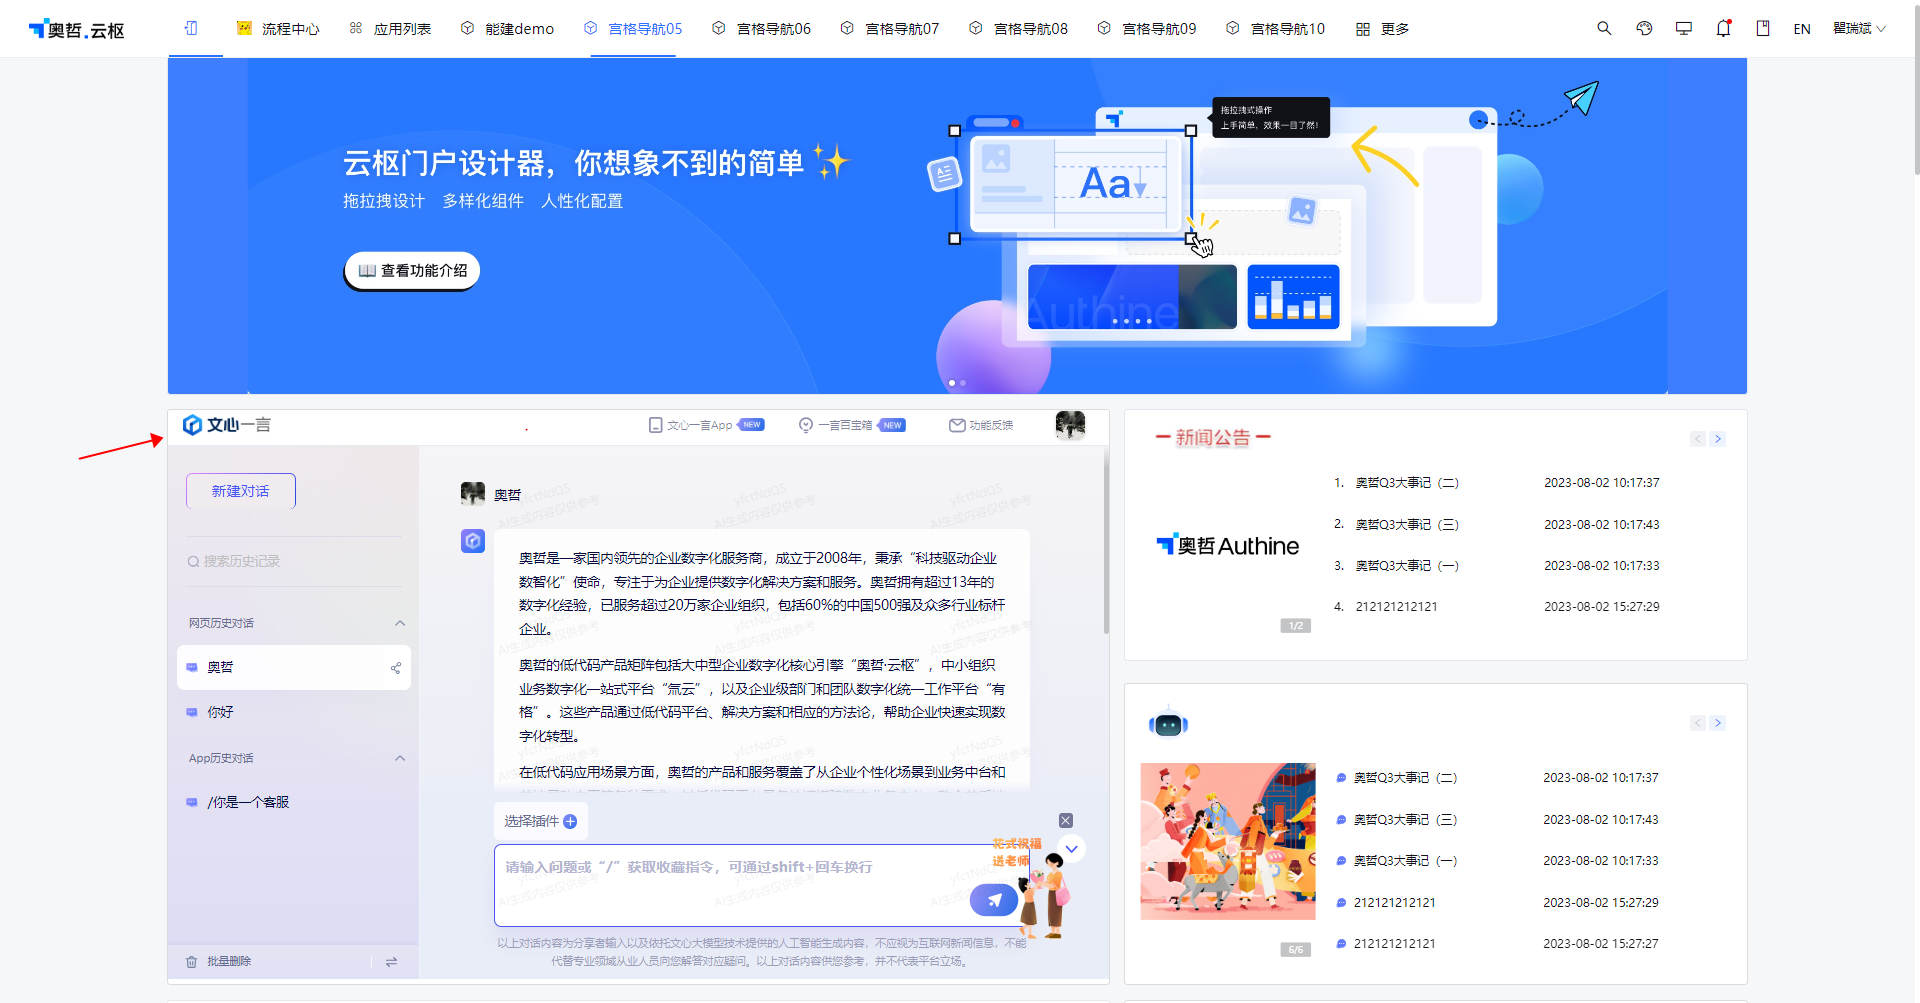Click the 查看功能介绍 button on the banner
1920x1003 pixels.
(x=412, y=270)
